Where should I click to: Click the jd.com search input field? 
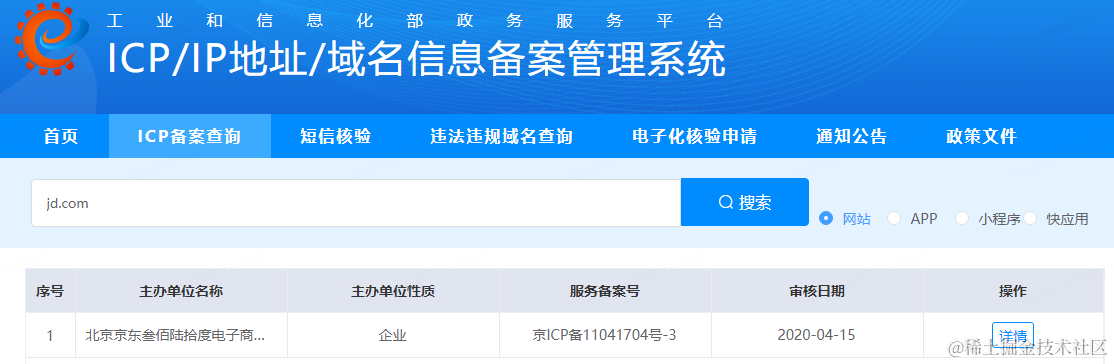[356, 203]
